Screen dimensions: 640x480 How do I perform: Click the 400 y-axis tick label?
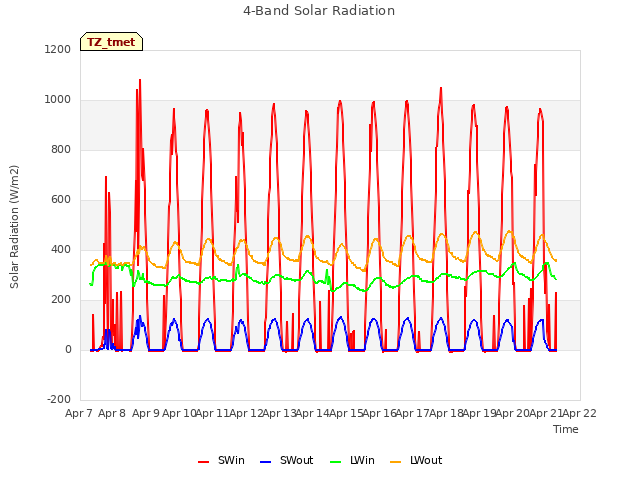(x=61, y=249)
